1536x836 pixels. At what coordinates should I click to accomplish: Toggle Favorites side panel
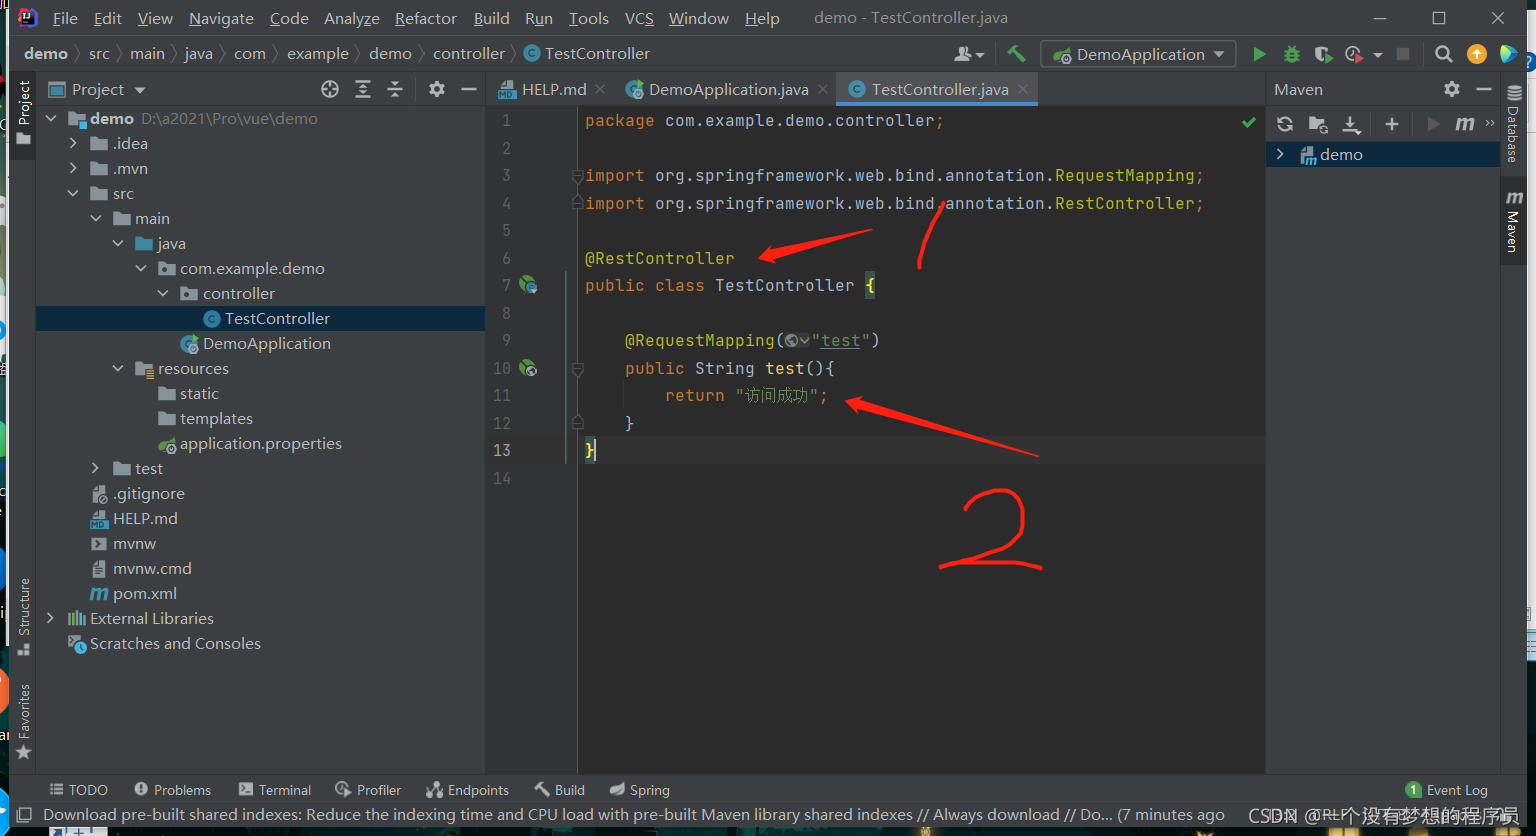click(24, 720)
